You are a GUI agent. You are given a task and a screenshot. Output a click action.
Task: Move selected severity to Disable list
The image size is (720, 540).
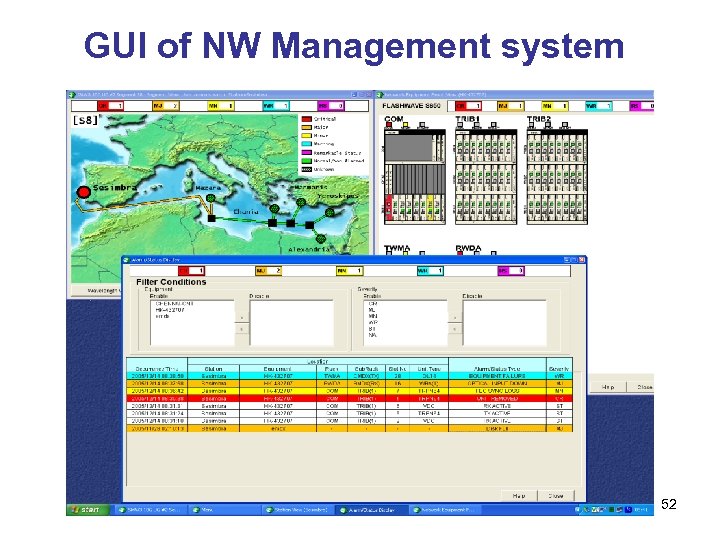pos(455,317)
